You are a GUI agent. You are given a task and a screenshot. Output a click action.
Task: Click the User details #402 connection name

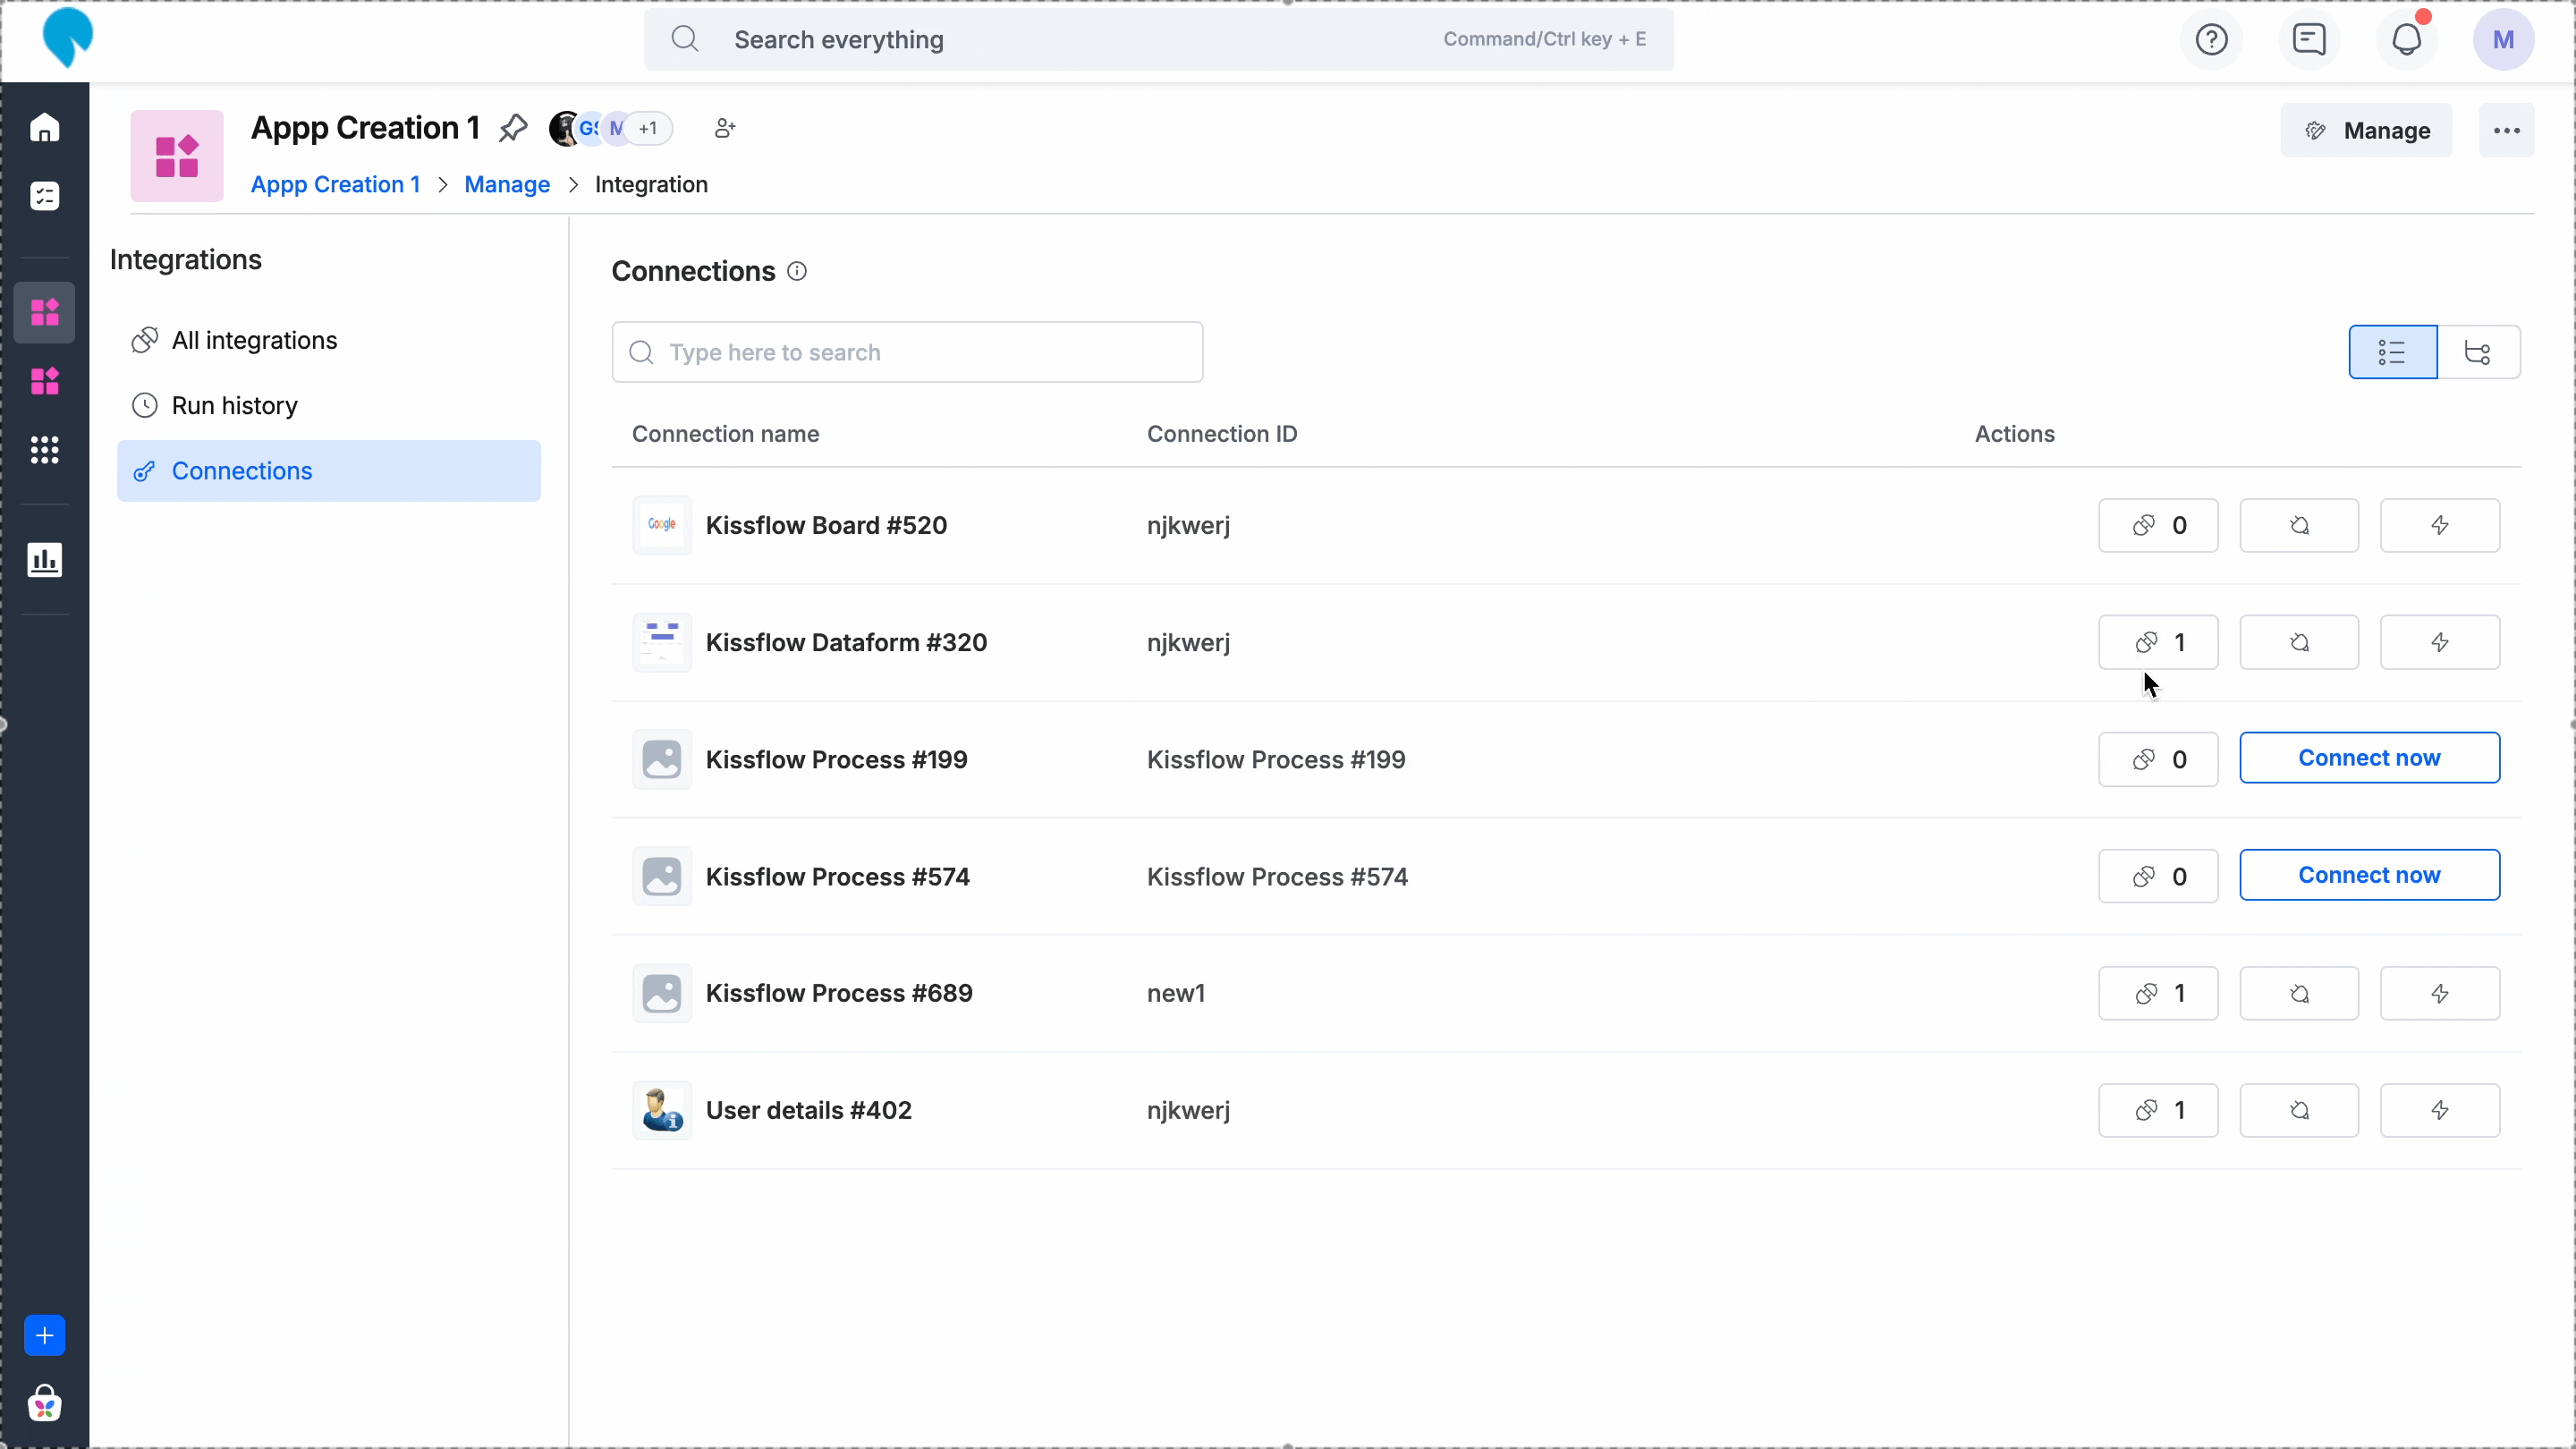(808, 1110)
